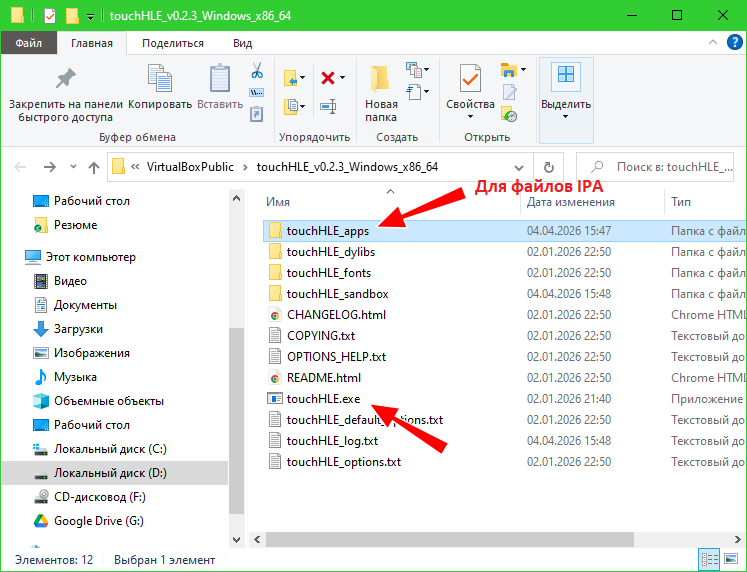Click the horizontal scrollbar of the file list
The image size is (747, 572).
pos(449,540)
